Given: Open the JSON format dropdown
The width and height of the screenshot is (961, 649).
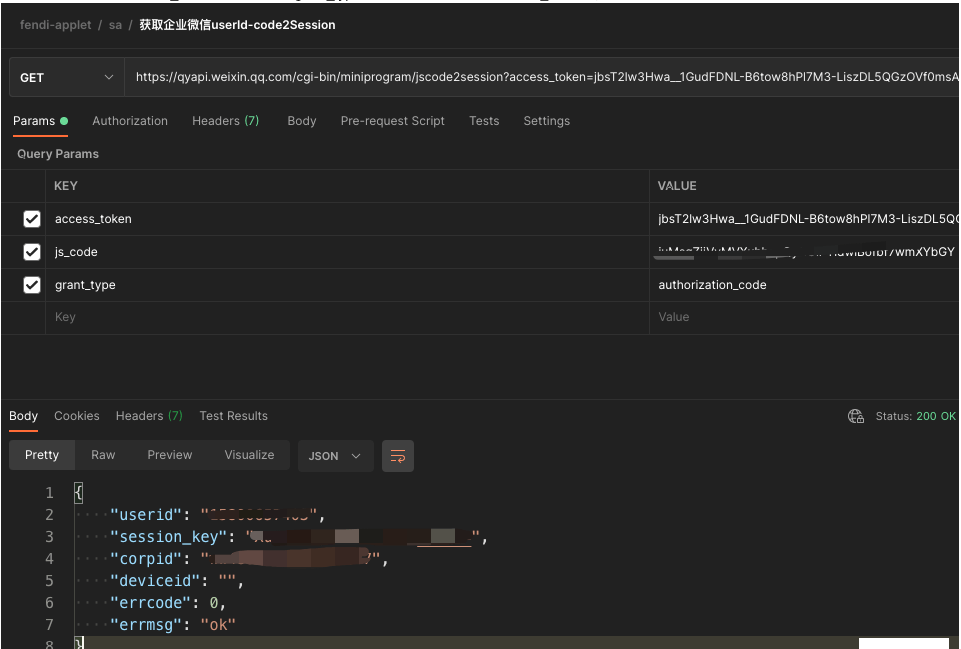Looking at the screenshot, I should click(x=335, y=456).
